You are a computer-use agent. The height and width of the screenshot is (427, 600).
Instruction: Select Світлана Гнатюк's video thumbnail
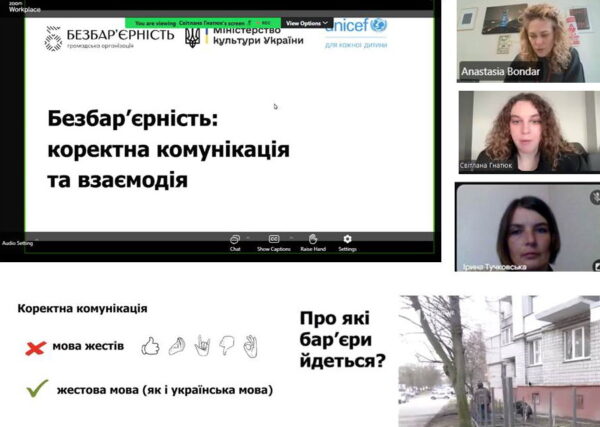point(529,132)
